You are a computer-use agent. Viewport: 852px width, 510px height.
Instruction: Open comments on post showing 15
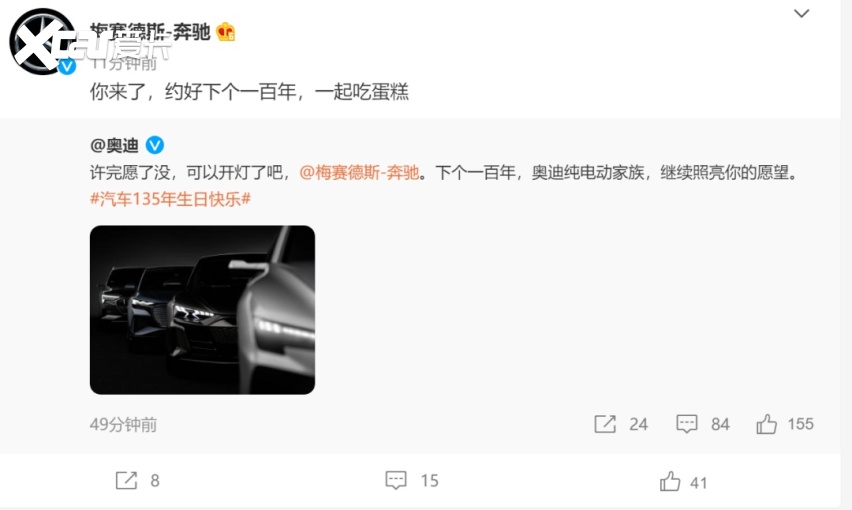point(396,480)
